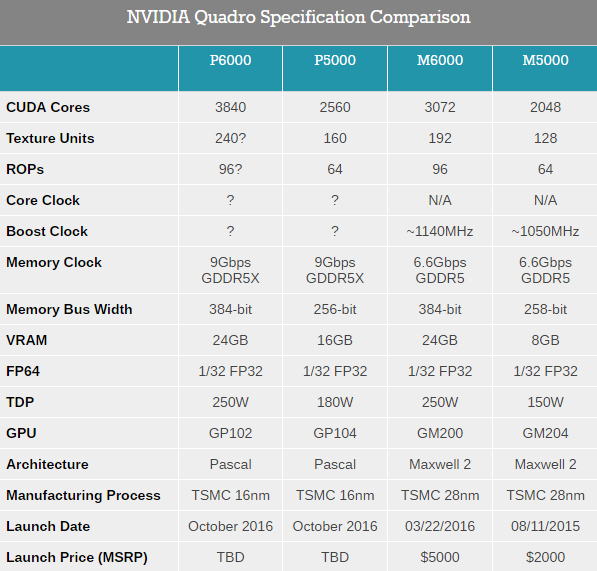Click the 96? ROPs cell
Image resolution: width=597 pixels, height=571 pixels.
230,169
